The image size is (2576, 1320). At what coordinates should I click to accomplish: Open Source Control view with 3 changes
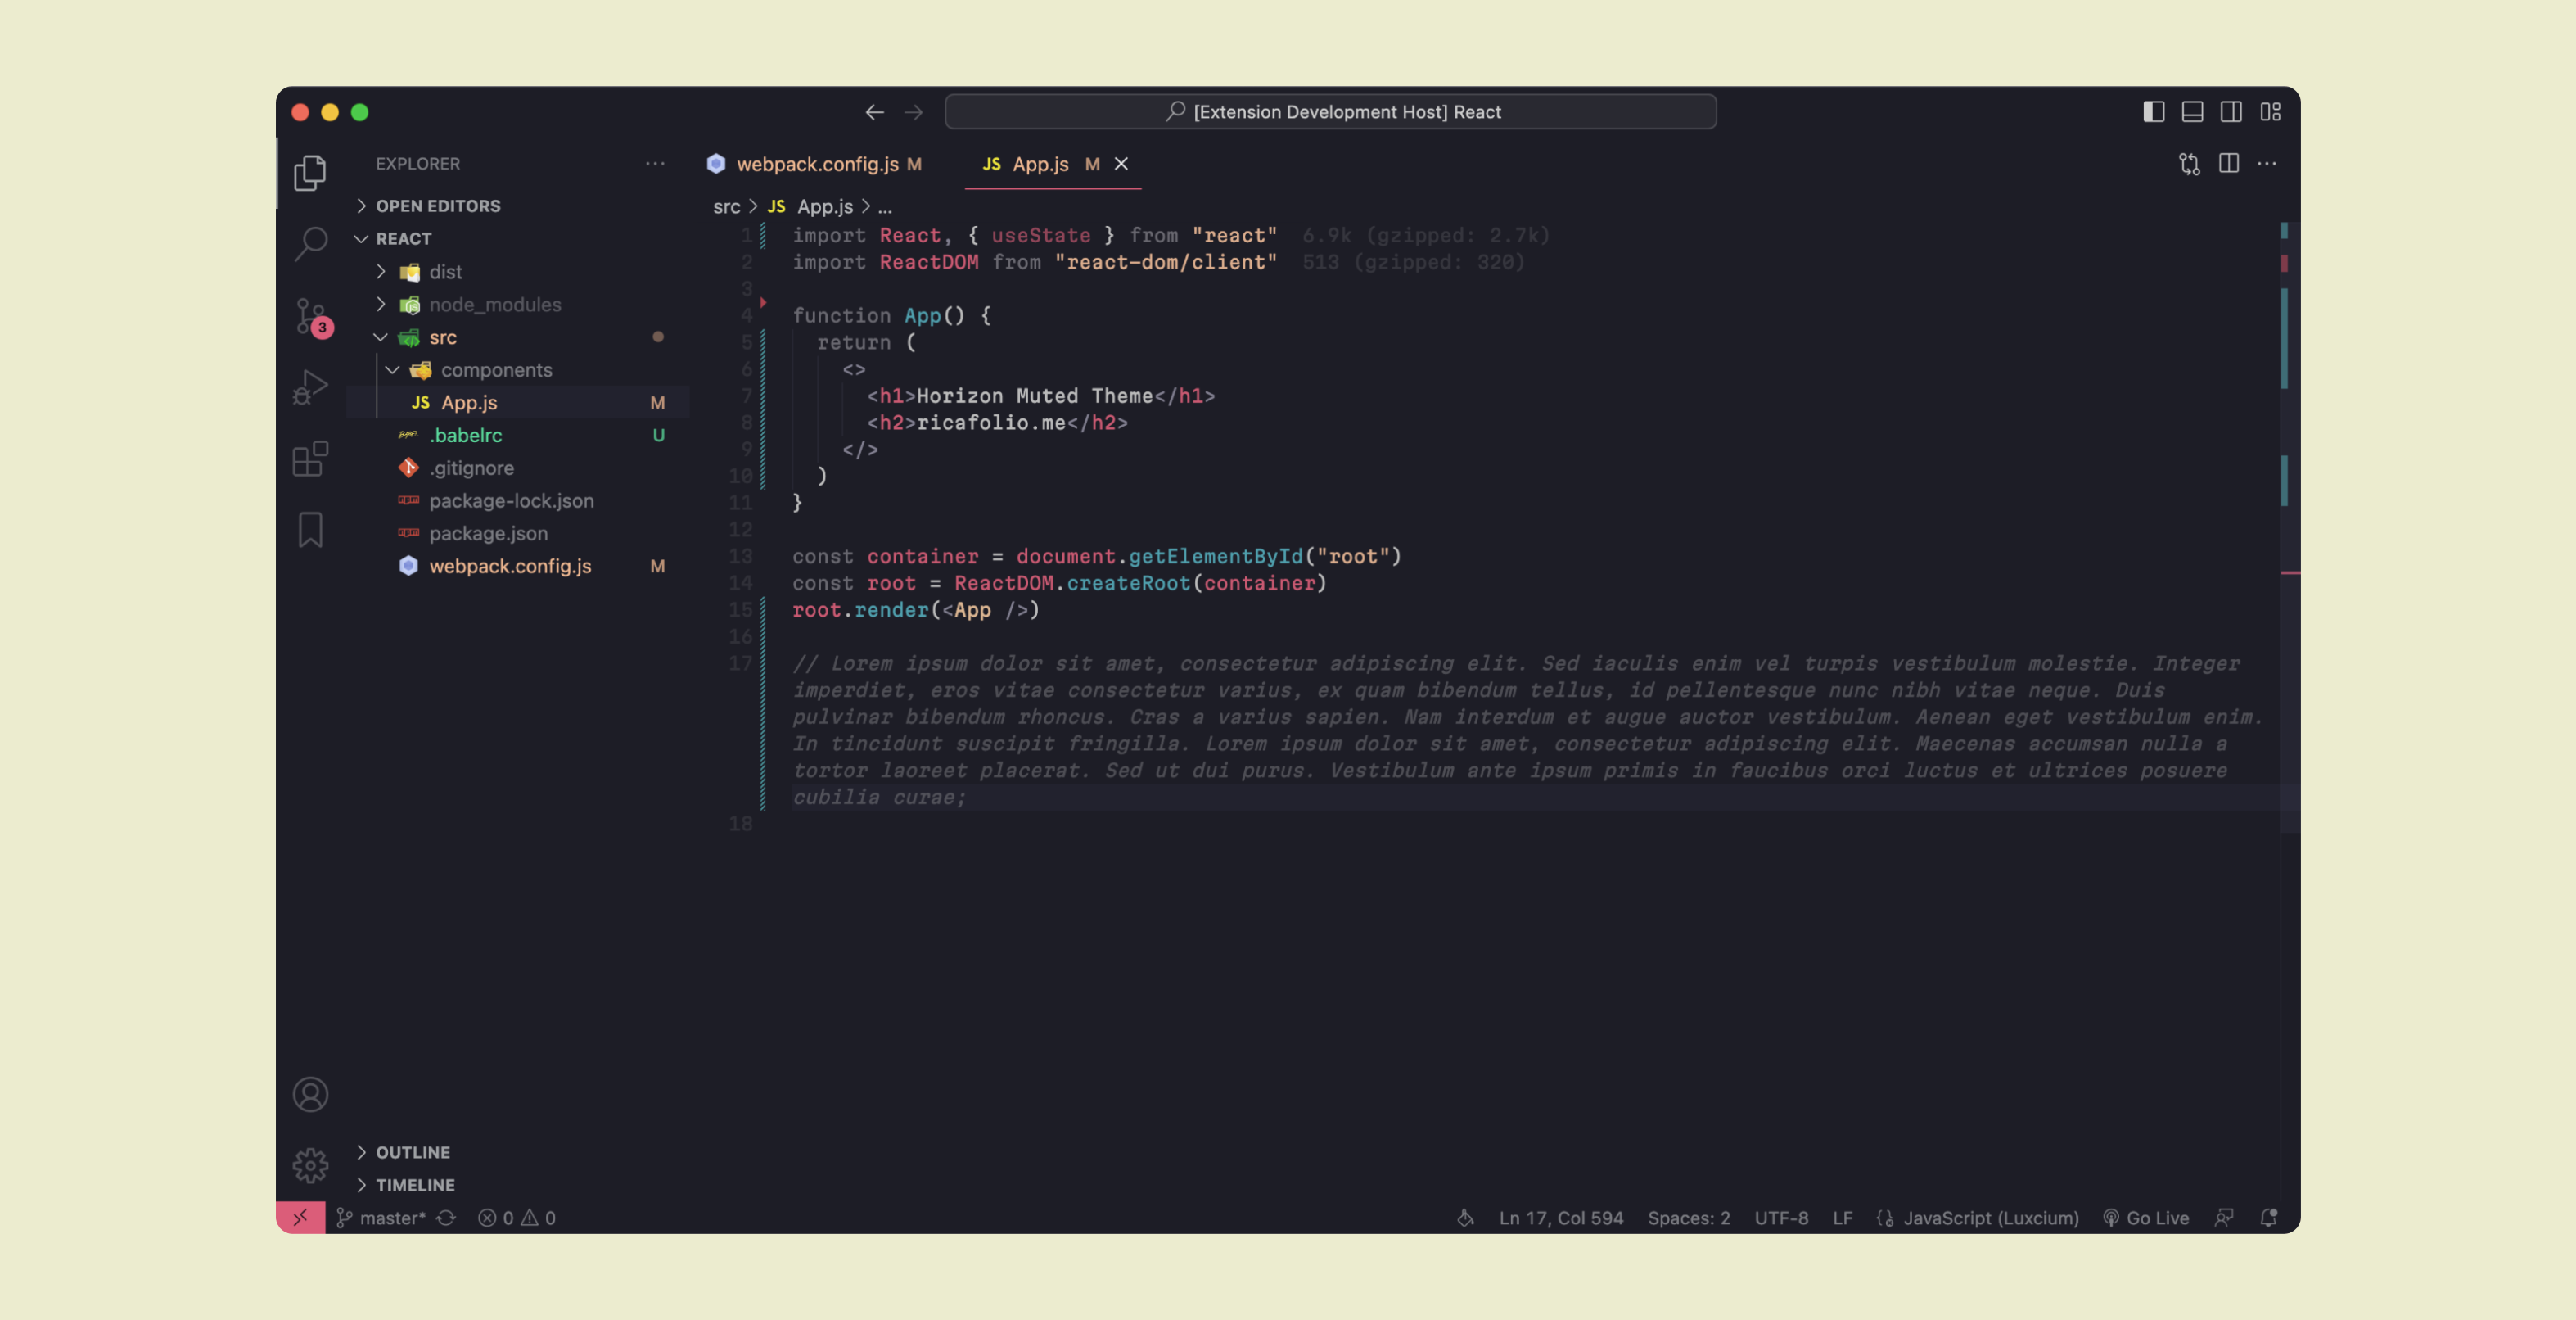311,316
